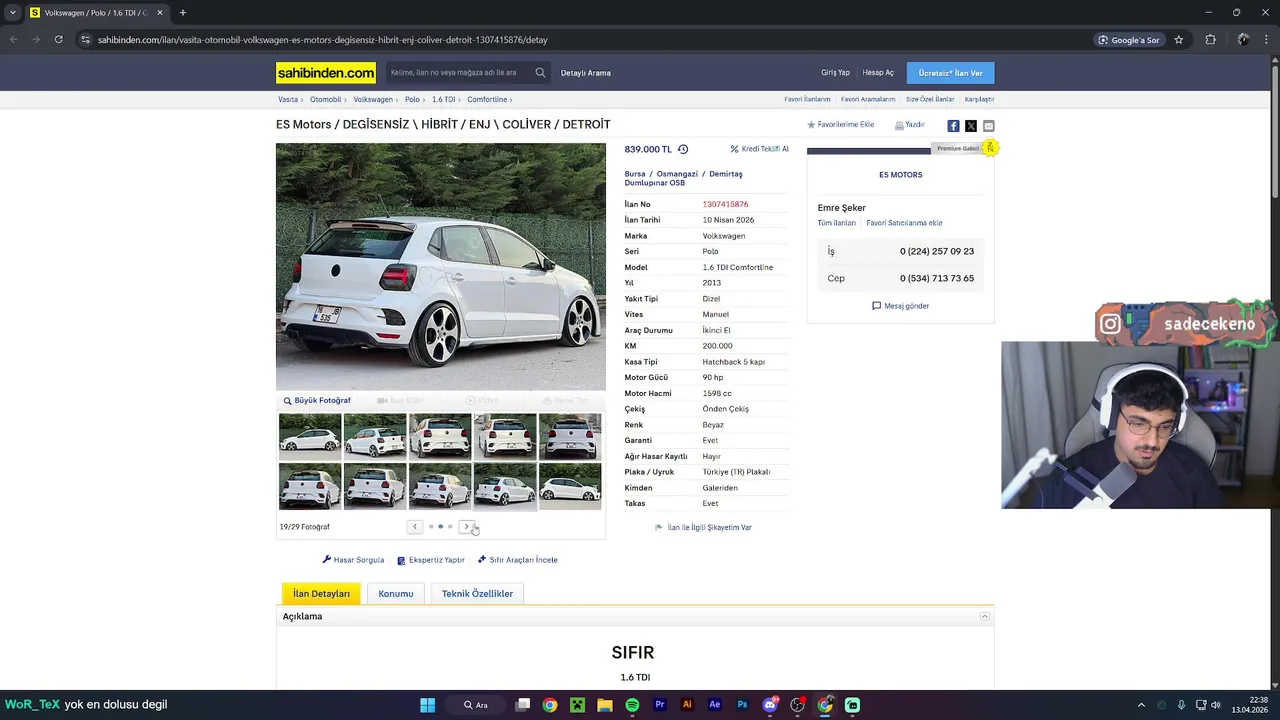The width and height of the screenshot is (1280, 720).
Task: Open the Detaylı Arama link
Action: (586, 73)
